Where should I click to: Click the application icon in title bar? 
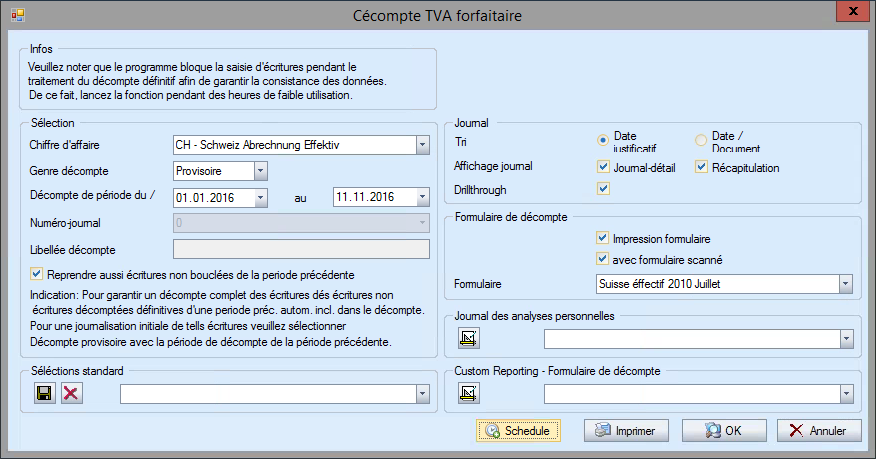tap(17, 15)
